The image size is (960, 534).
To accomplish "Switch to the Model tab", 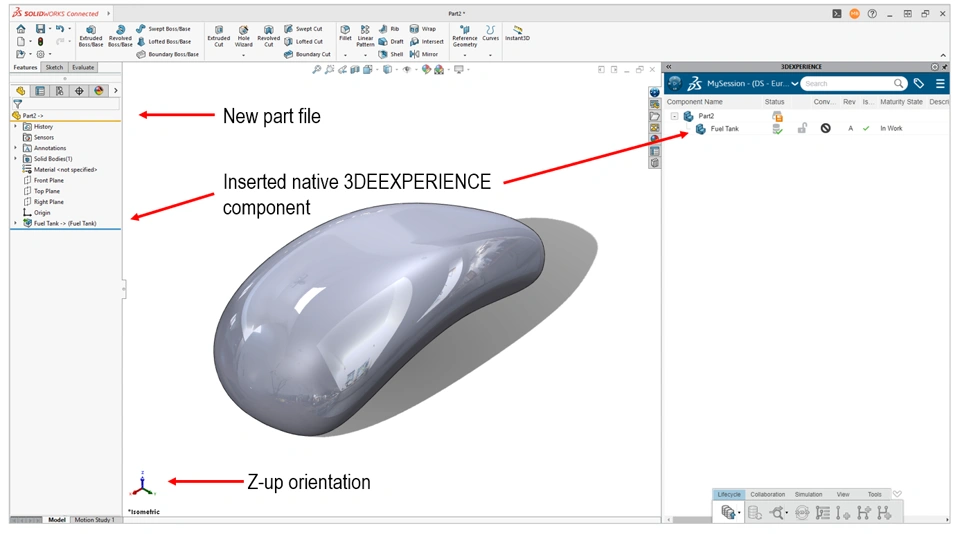I will [x=56, y=520].
